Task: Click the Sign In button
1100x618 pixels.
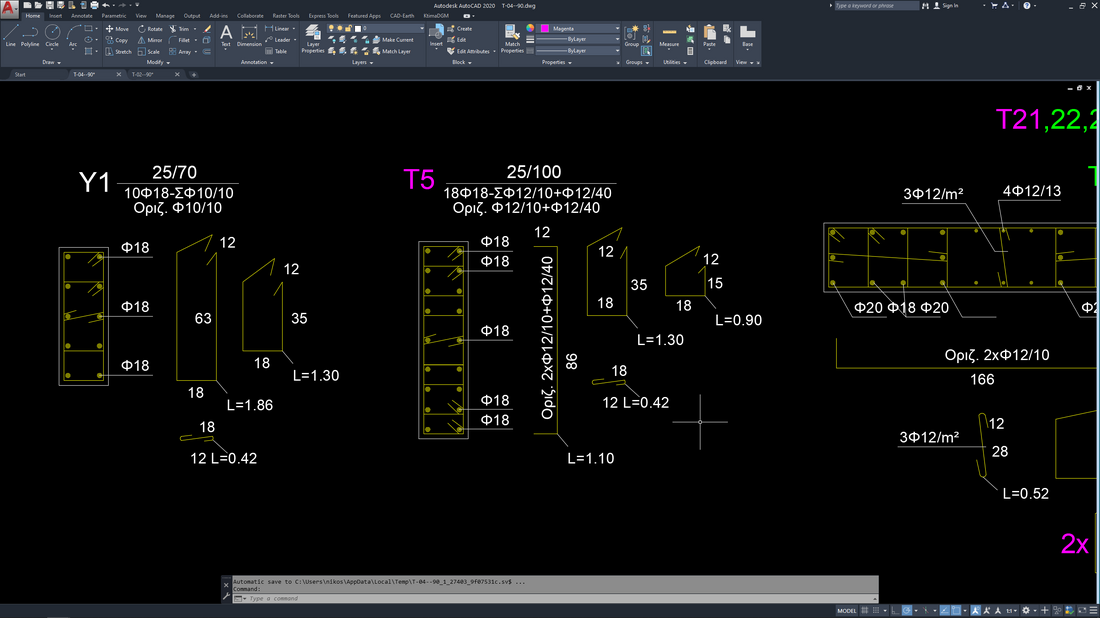Action: point(949,5)
